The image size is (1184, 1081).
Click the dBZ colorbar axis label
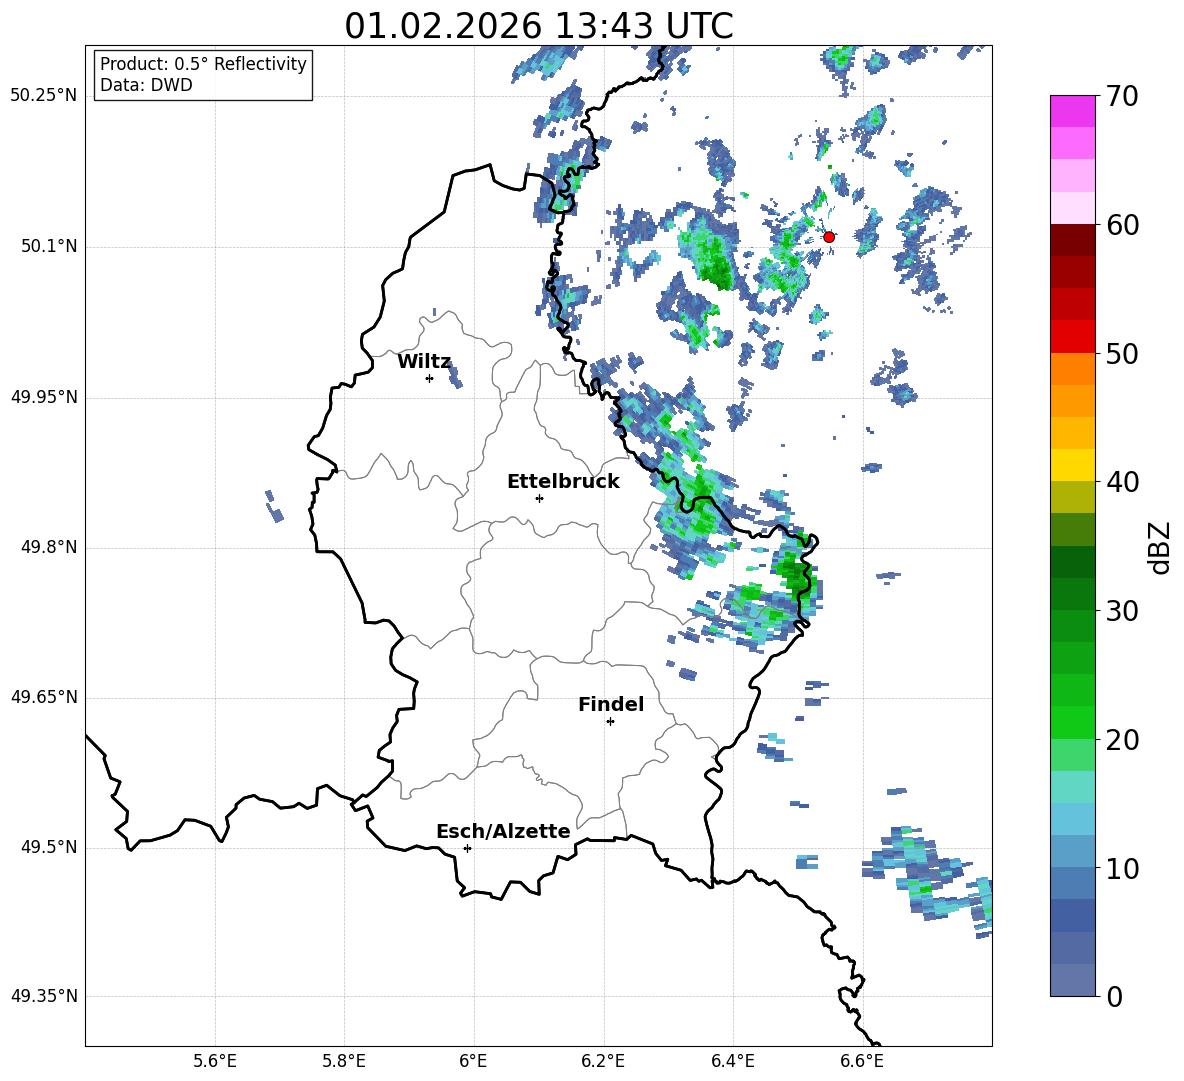click(x=1161, y=547)
